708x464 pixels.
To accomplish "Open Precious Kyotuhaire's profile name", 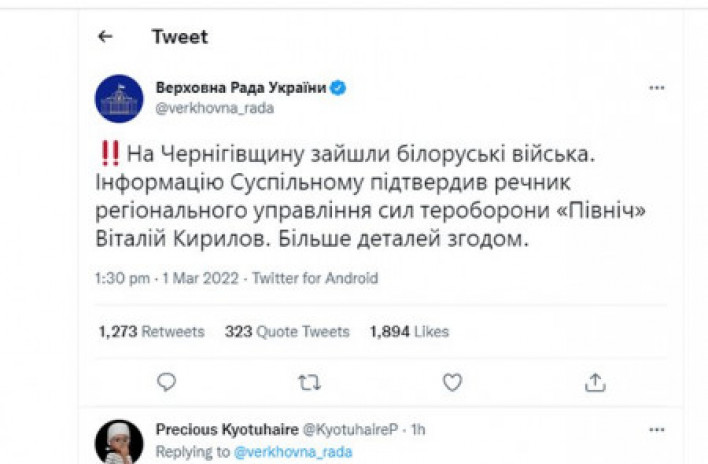I will coord(227,430).
